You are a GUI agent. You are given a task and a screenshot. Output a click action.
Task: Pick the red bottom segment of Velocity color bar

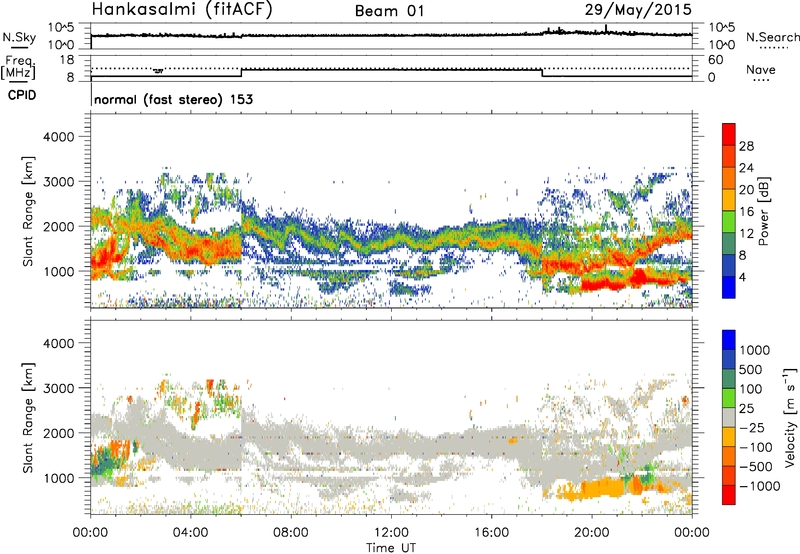729,495
